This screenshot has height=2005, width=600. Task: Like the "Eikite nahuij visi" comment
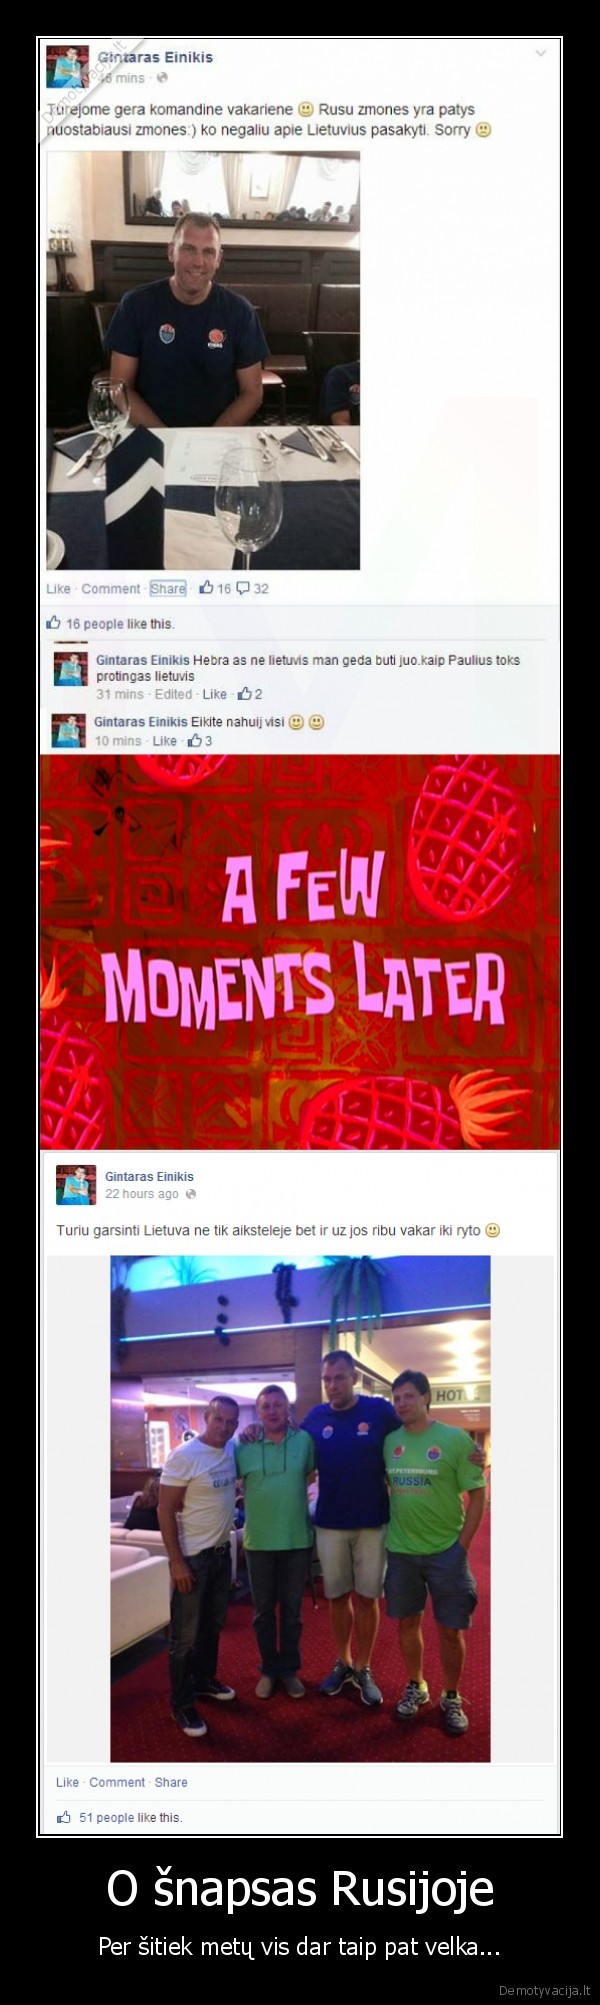[x=164, y=741]
